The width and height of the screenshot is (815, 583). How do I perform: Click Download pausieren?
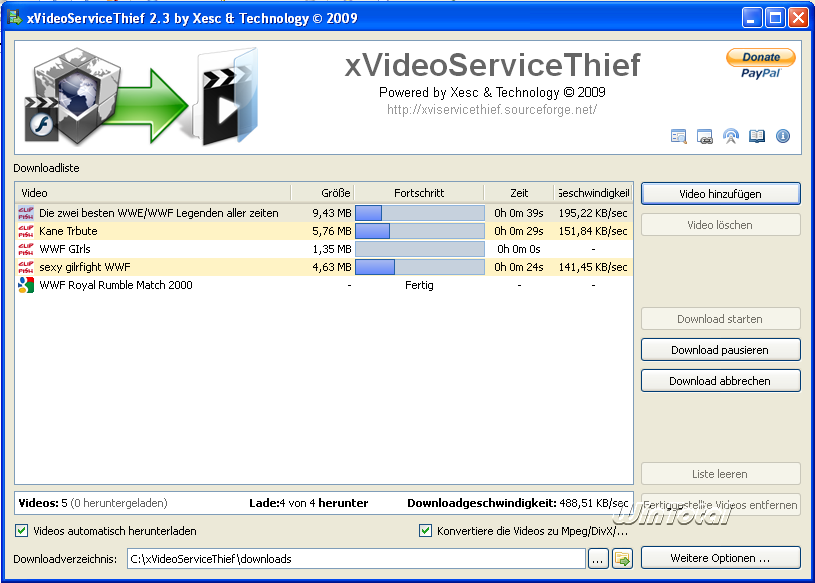click(x=720, y=350)
